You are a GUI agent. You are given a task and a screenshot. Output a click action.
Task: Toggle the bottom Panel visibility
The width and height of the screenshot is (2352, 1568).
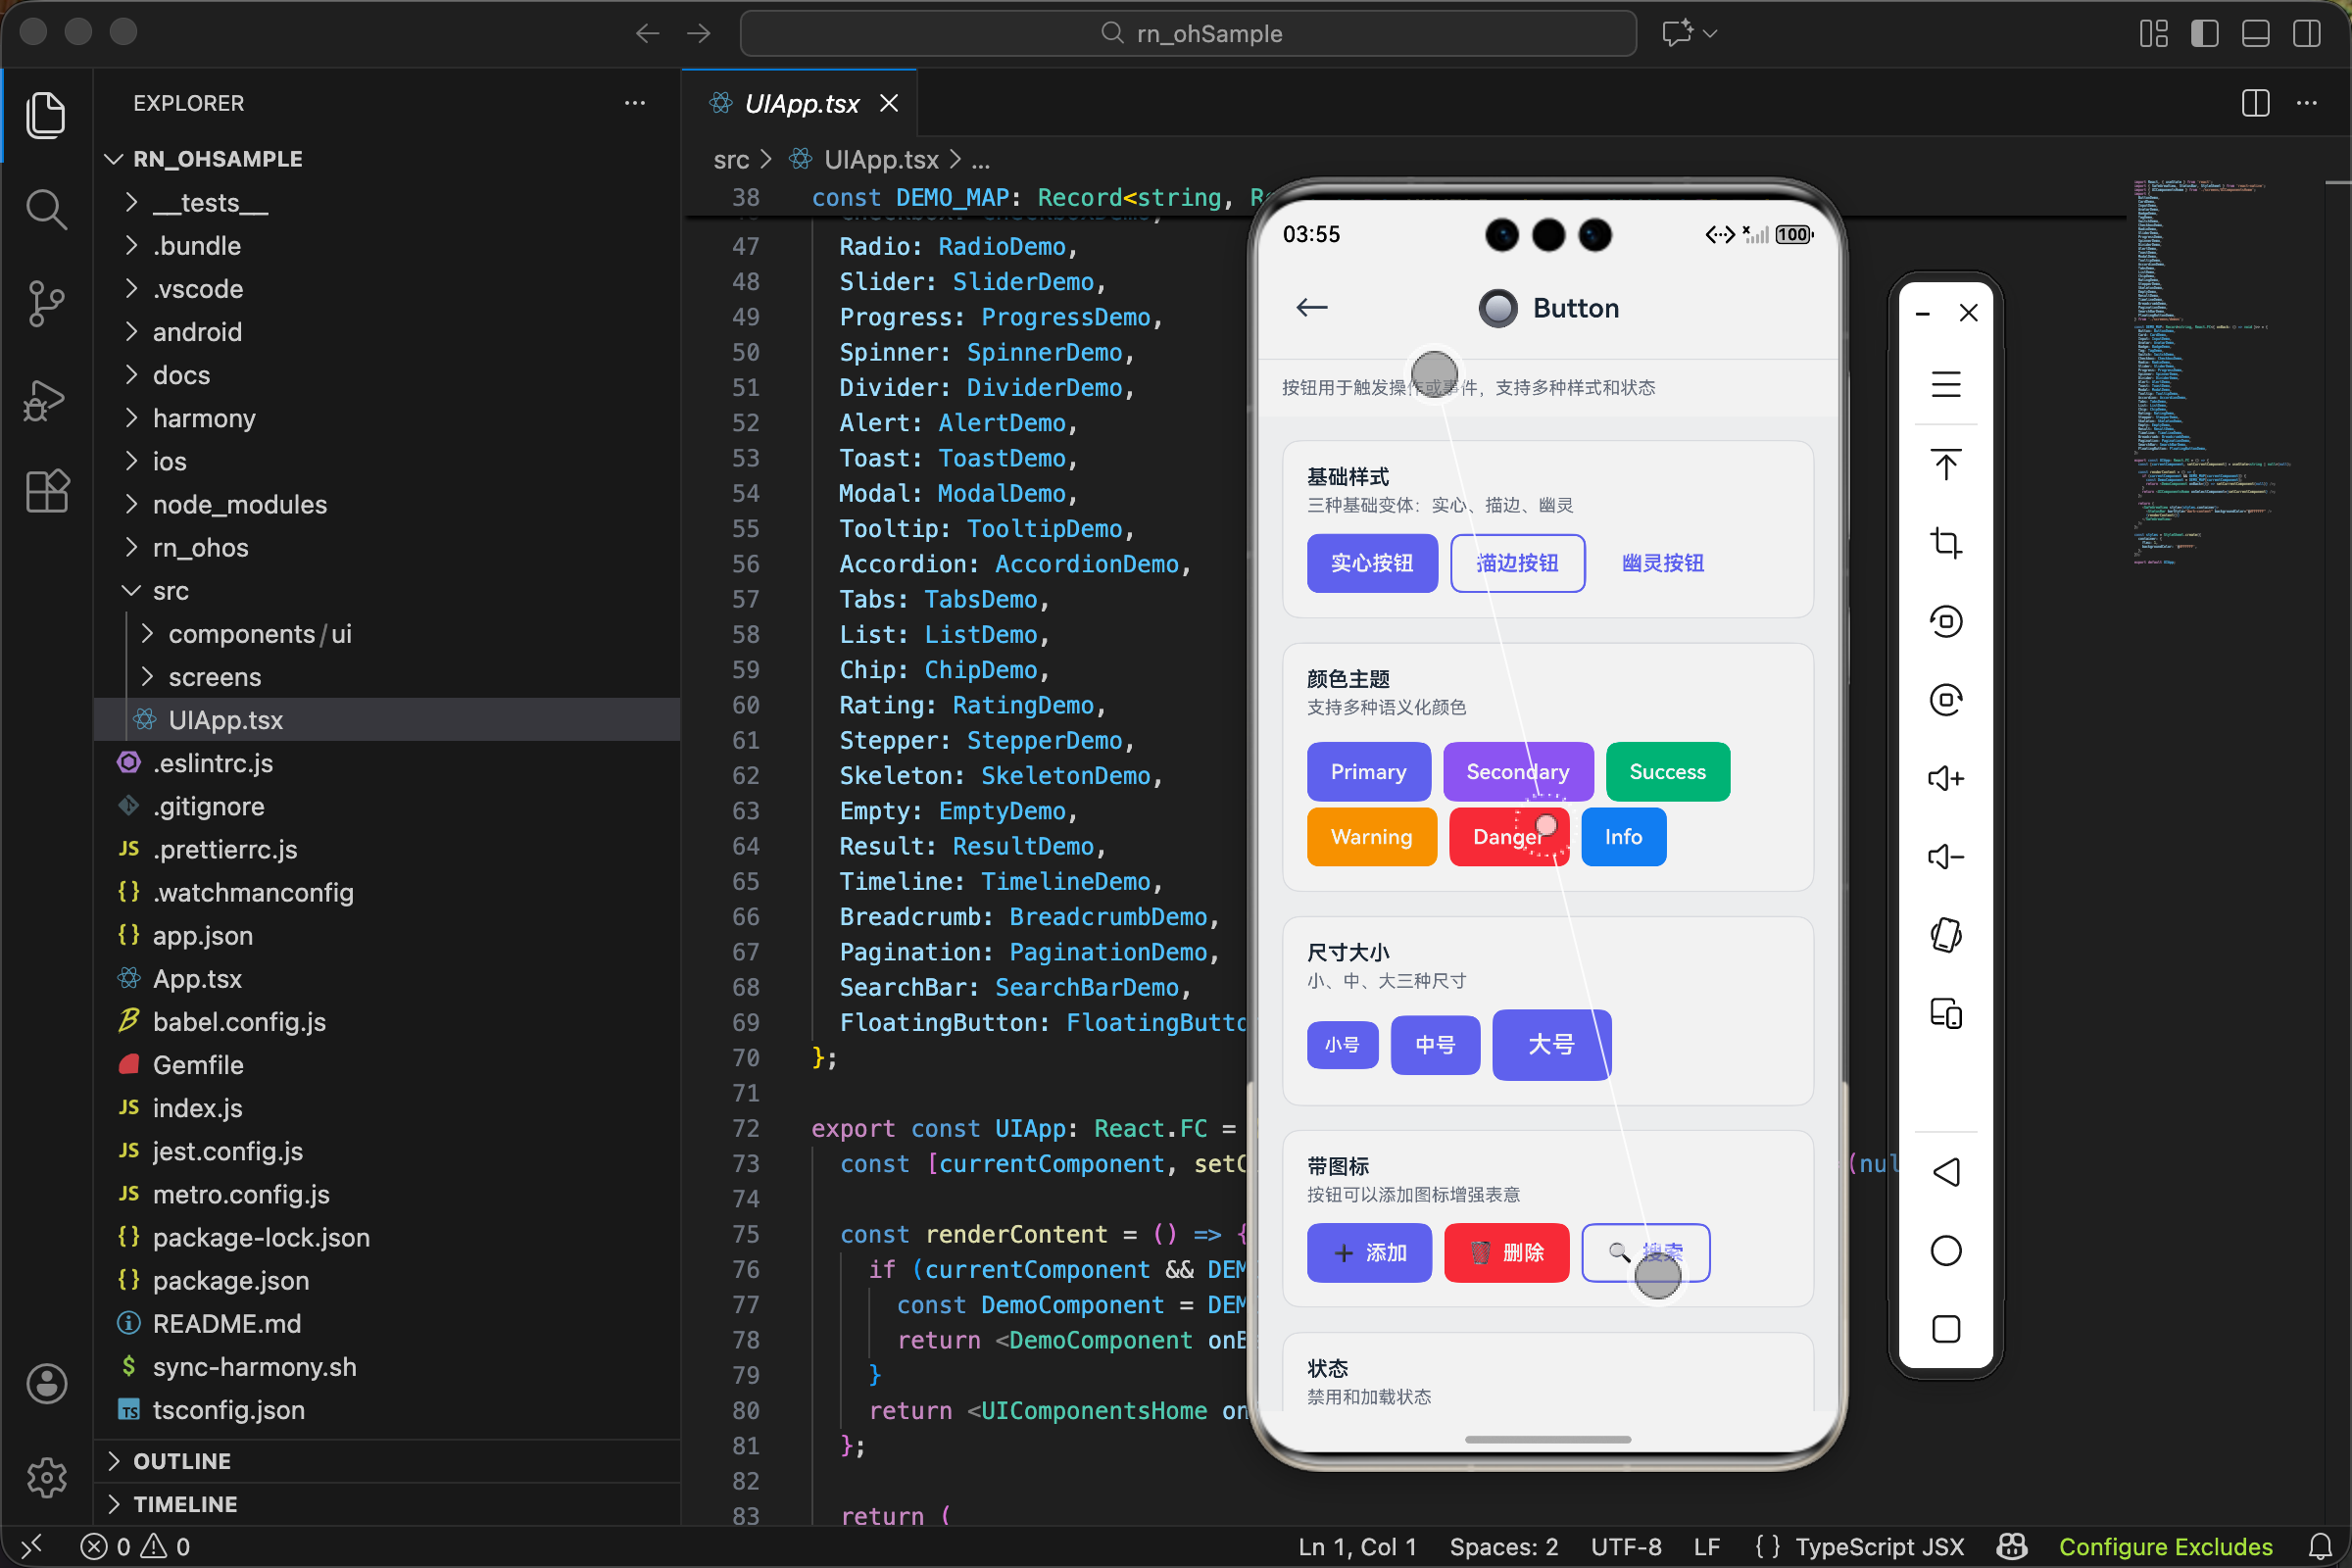click(x=2255, y=33)
